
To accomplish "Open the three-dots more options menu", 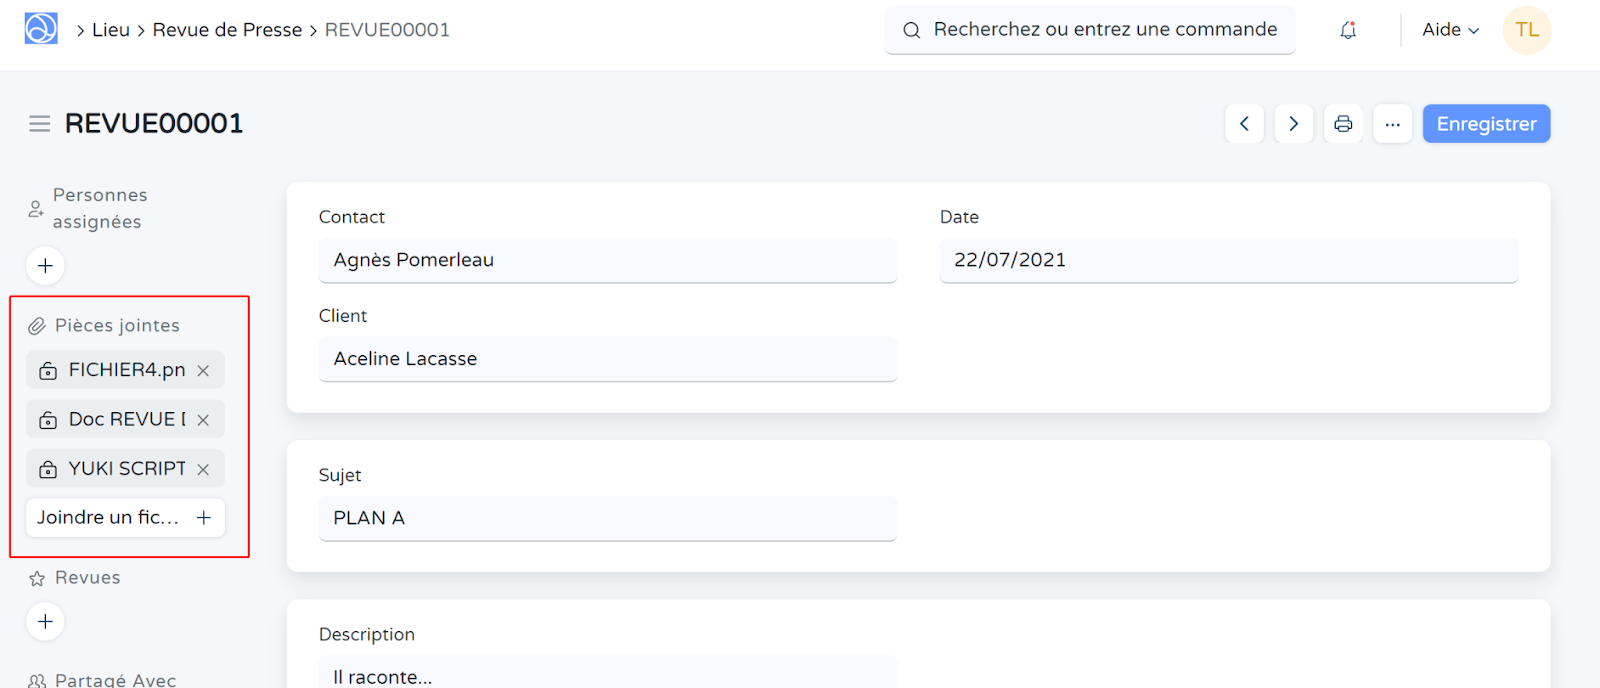I will click(x=1392, y=124).
